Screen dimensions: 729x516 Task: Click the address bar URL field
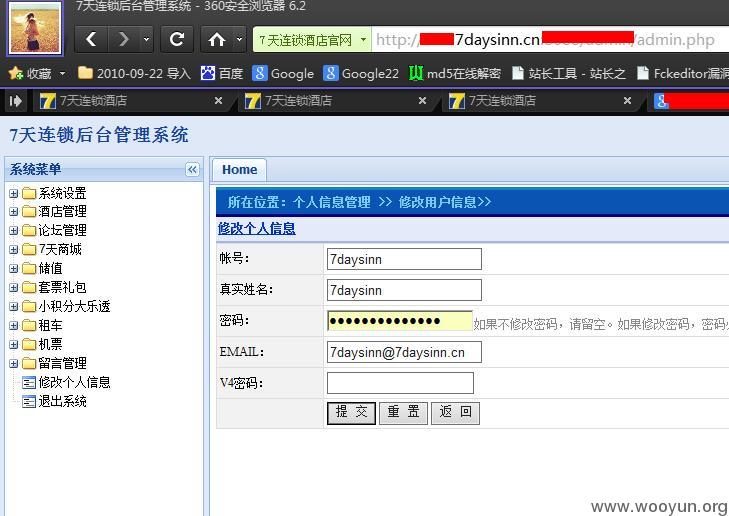tap(550, 40)
